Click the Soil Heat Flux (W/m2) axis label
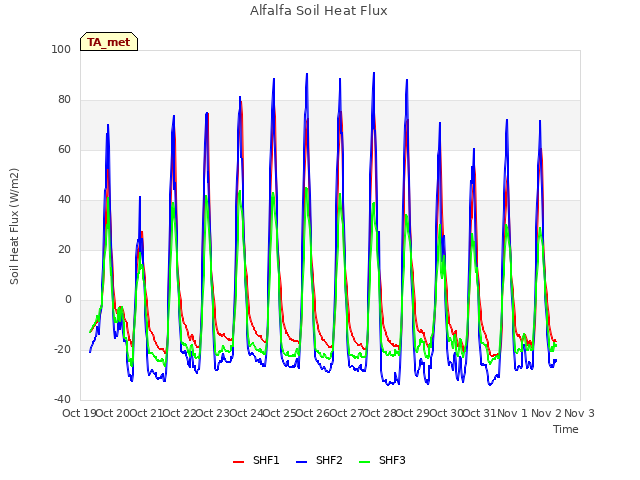 [x=14, y=226]
